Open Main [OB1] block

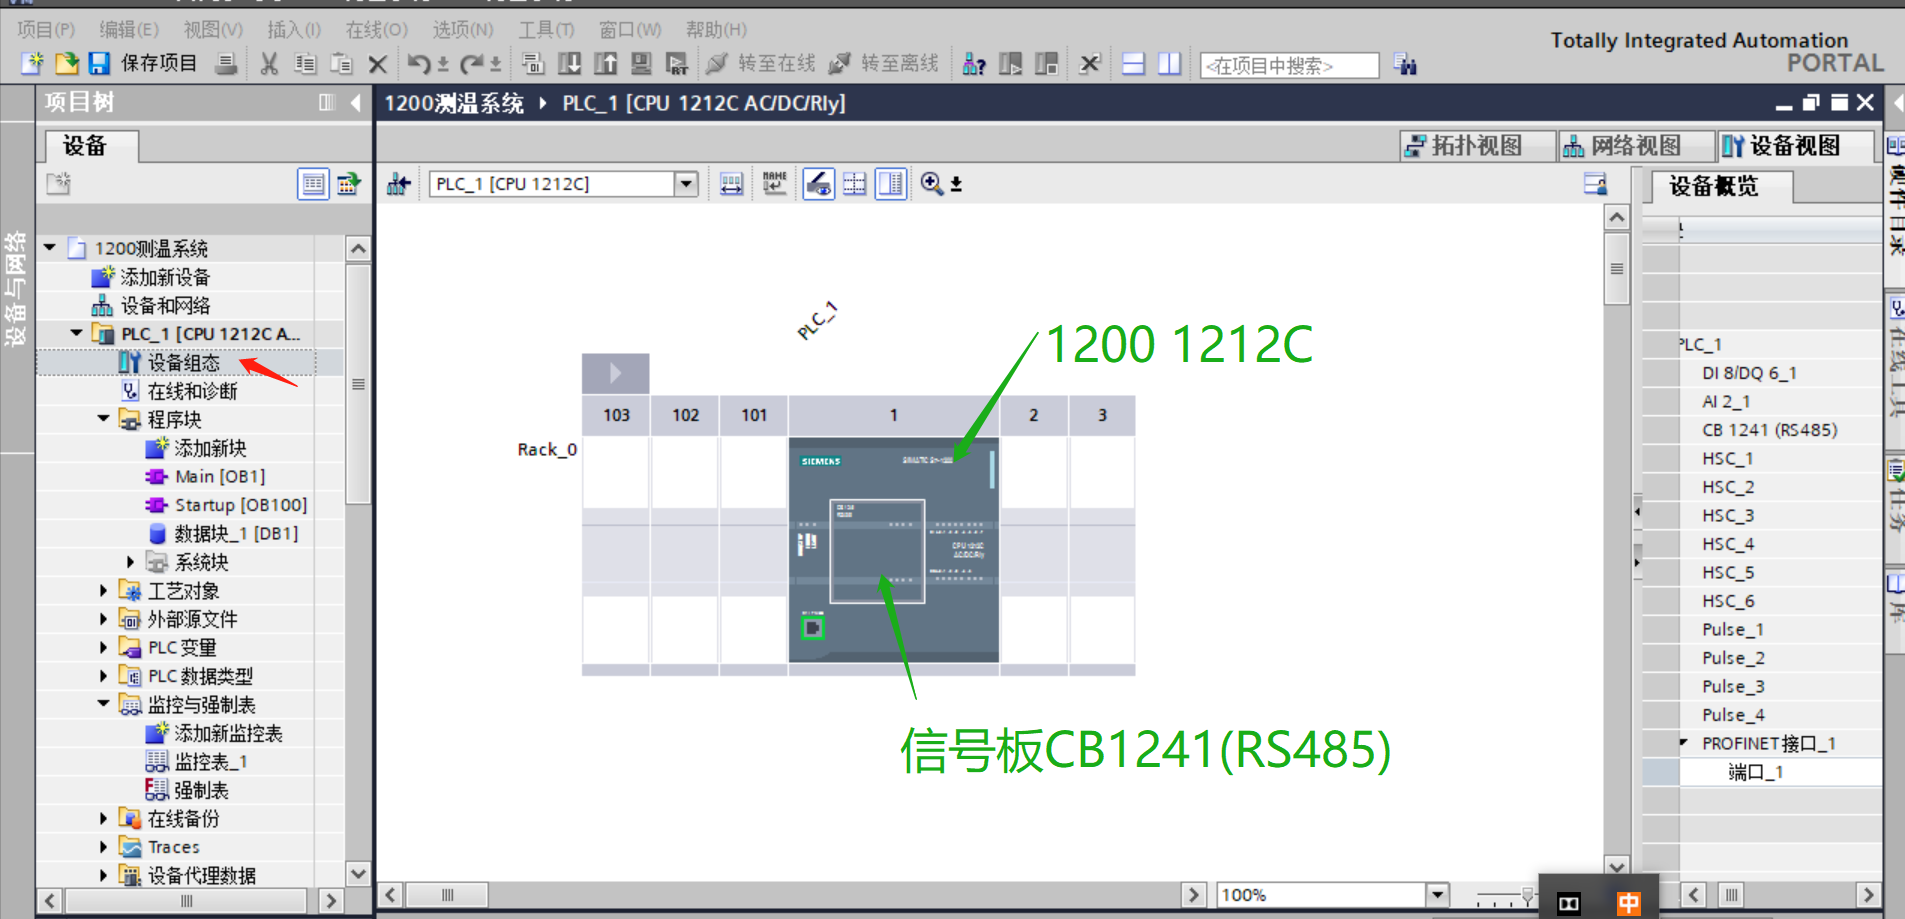[x=220, y=476]
